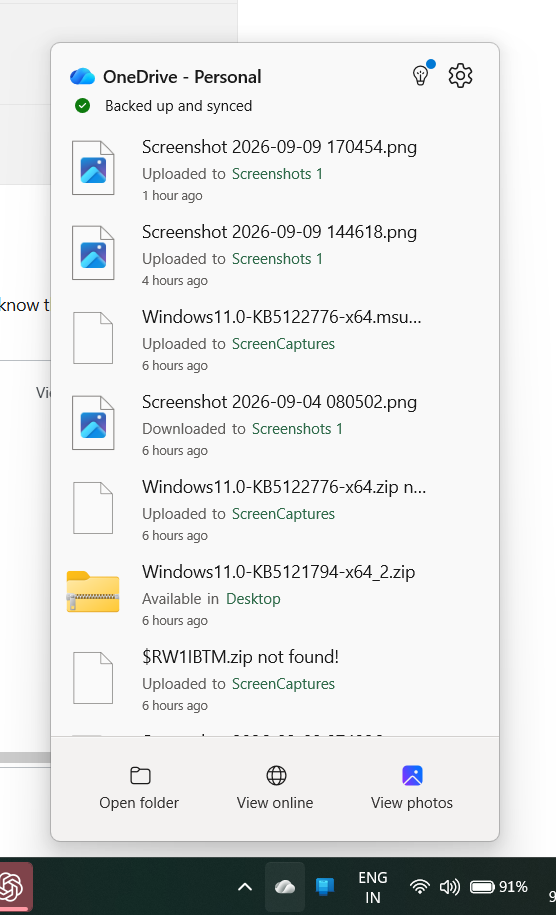
Task: Open OneDrive settings gear icon
Action: tap(460, 76)
